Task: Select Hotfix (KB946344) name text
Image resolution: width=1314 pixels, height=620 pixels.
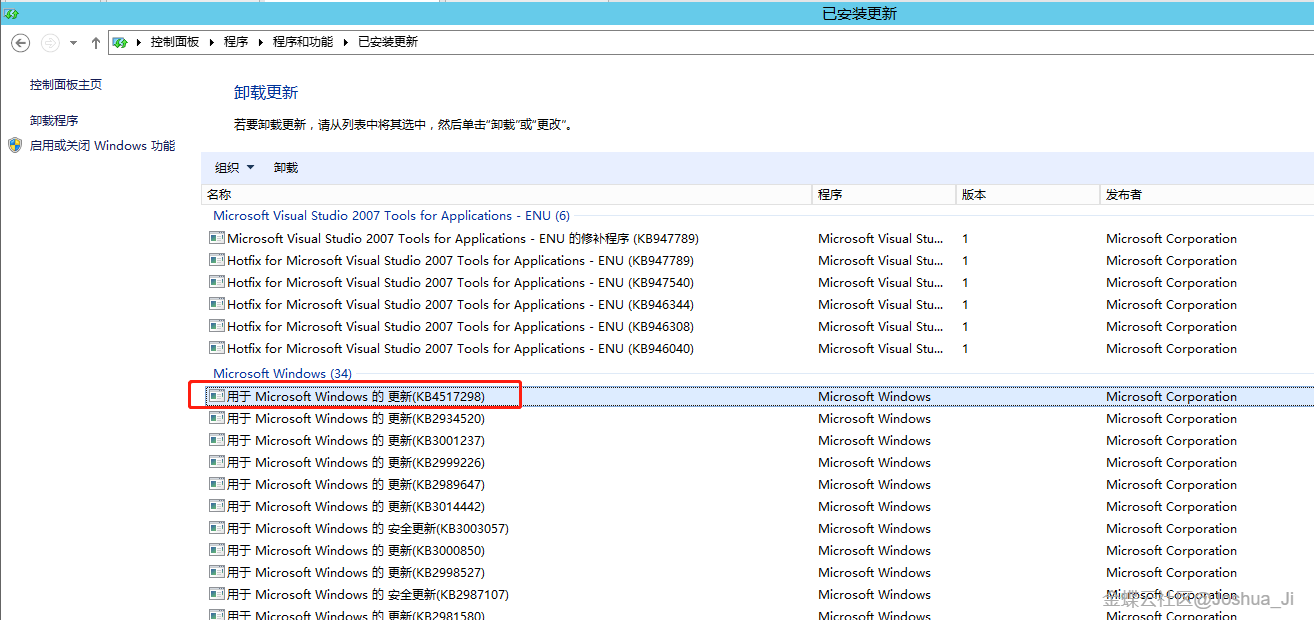Action: pos(460,305)
